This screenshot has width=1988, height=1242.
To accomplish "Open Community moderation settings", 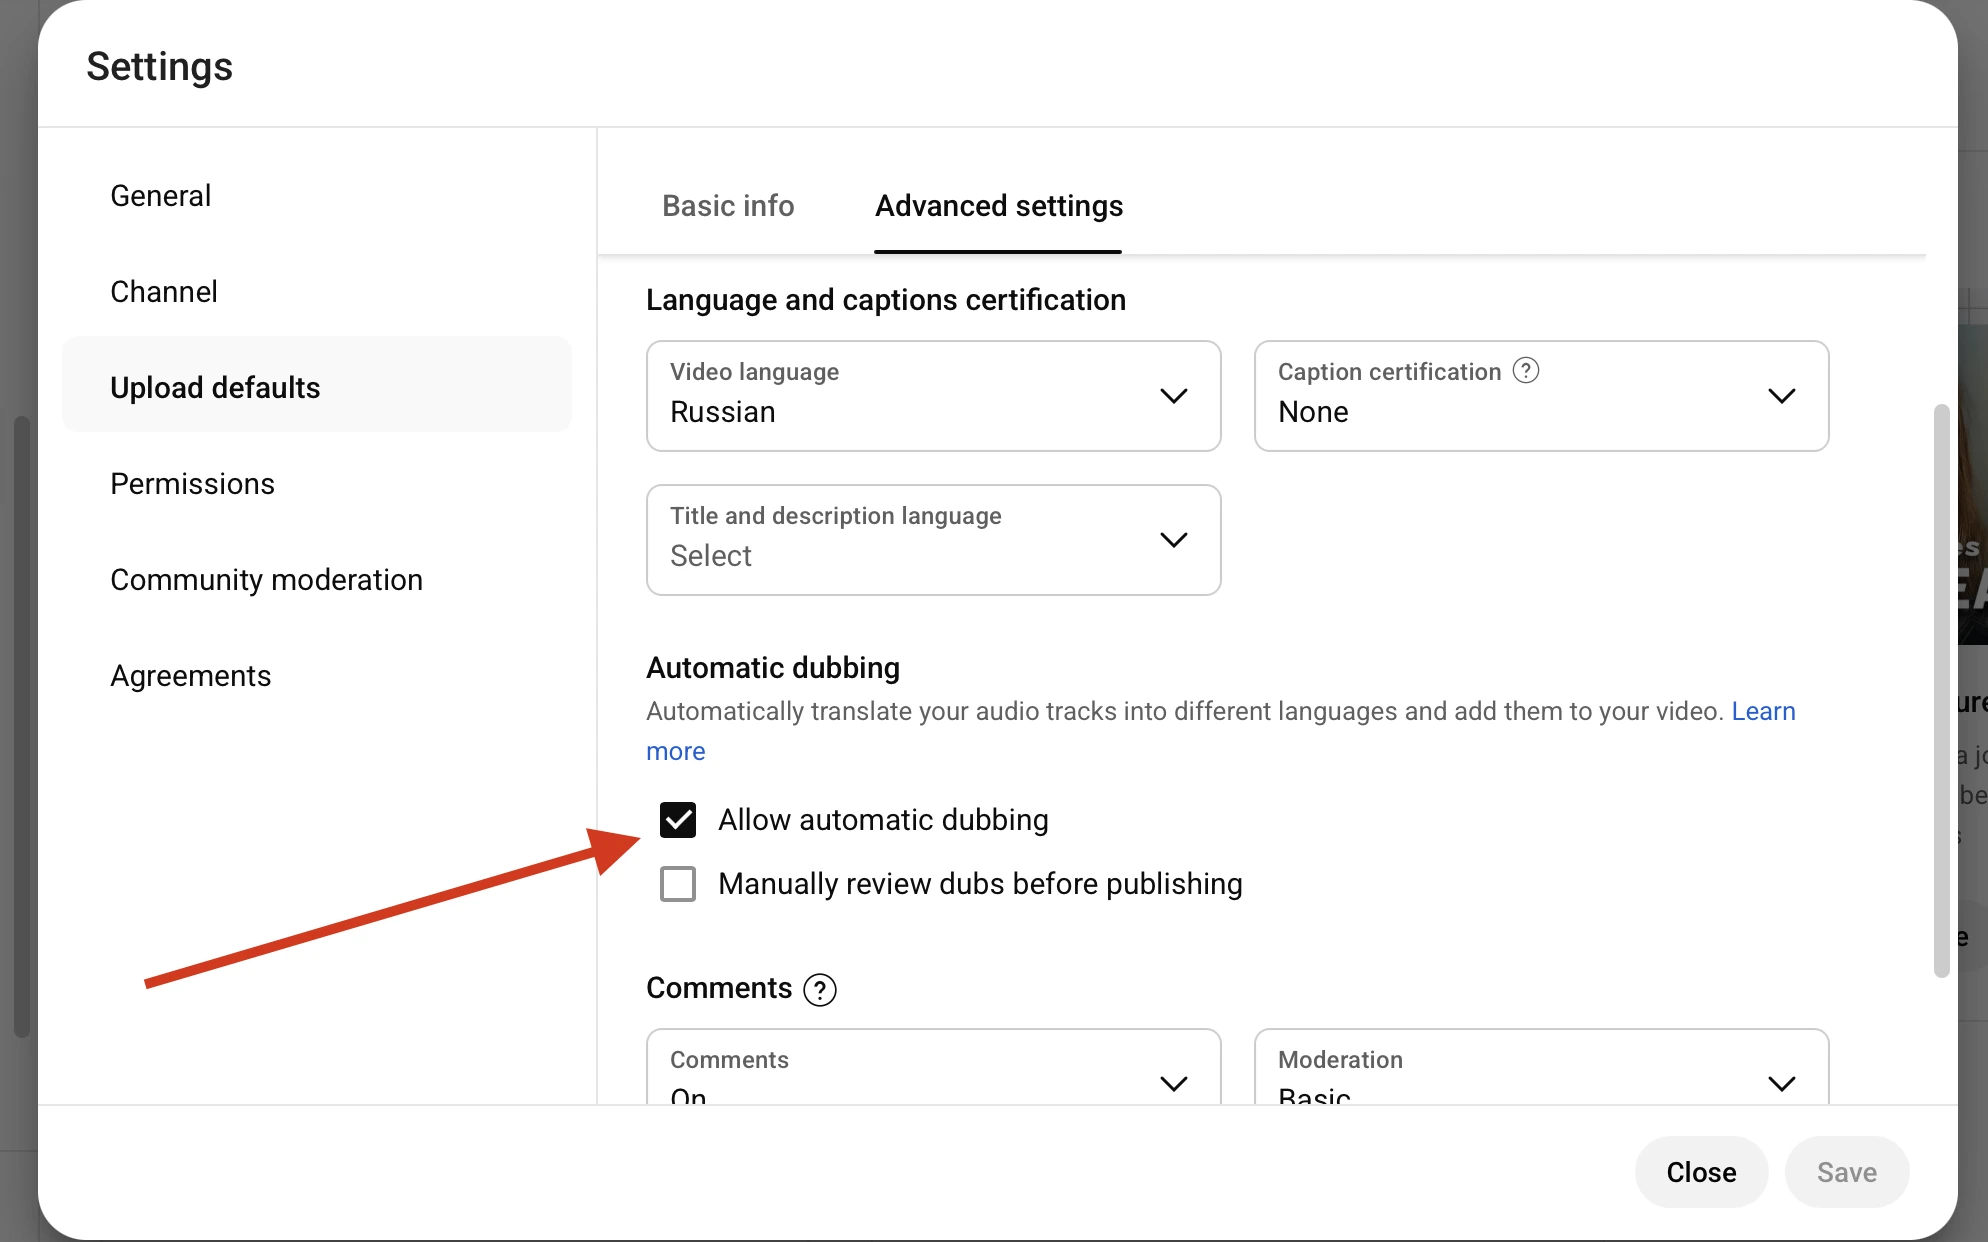I will click(266, 579).
